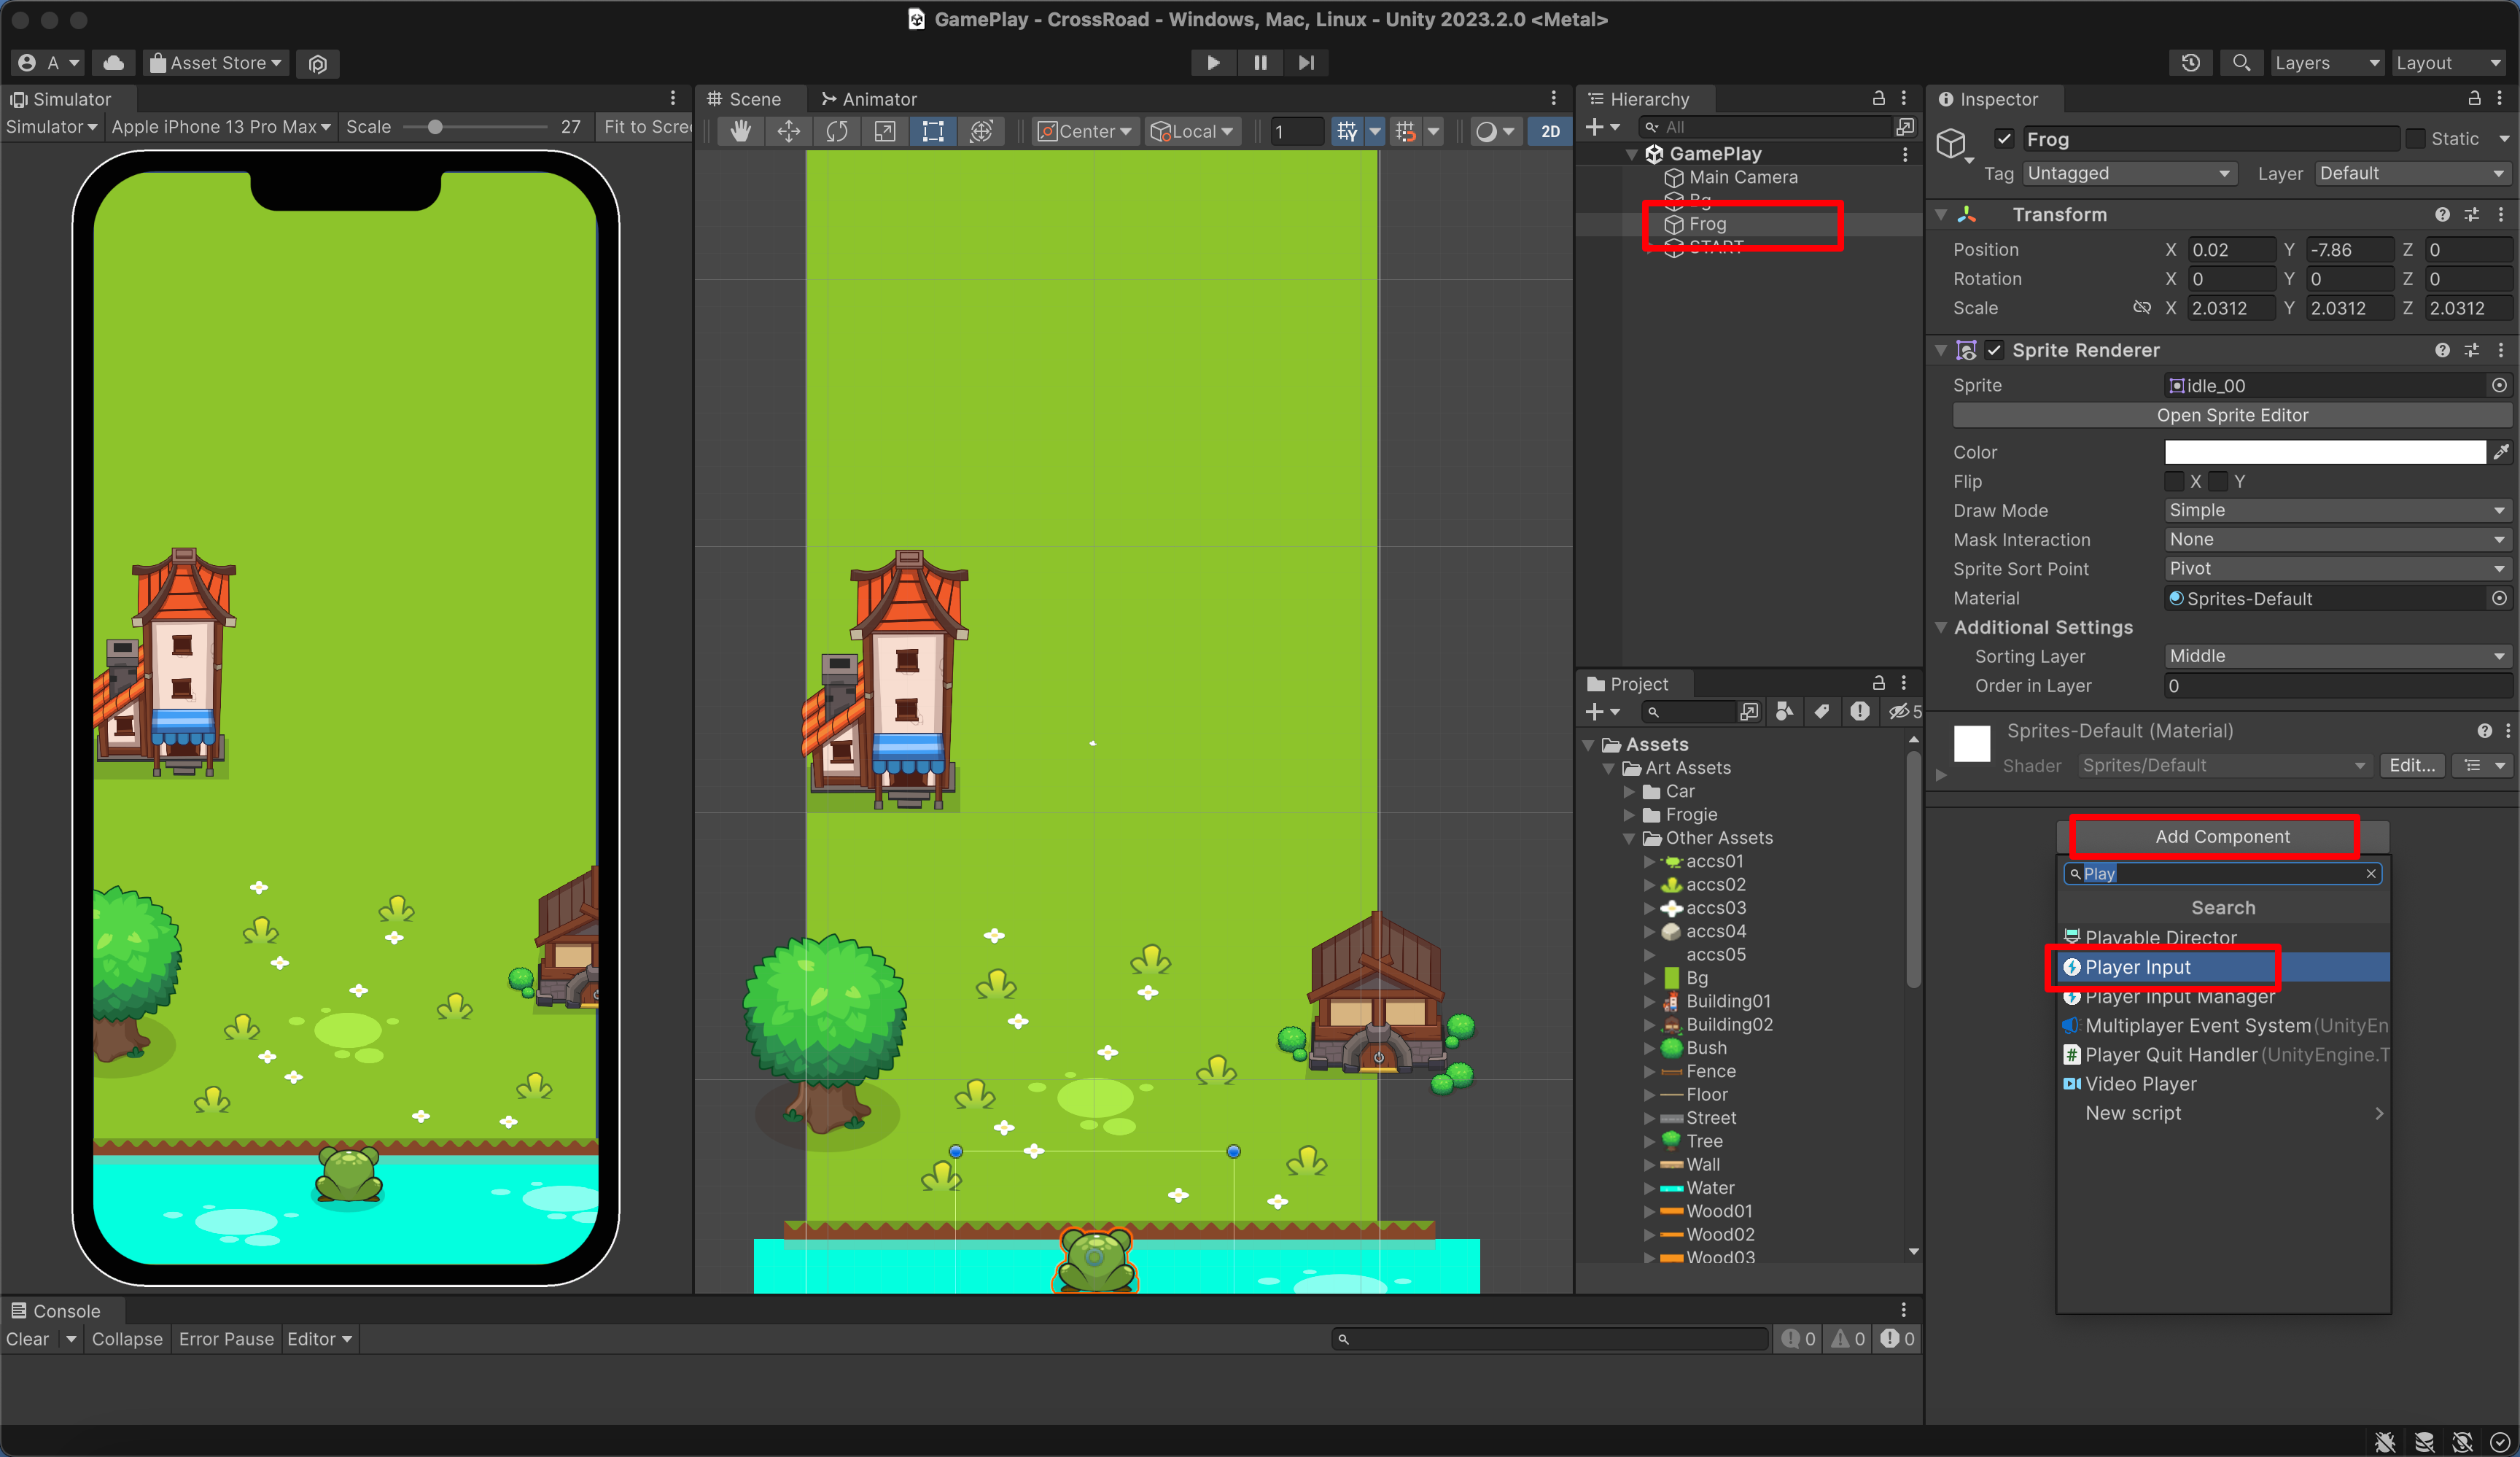Open Unity Cloud services icon
The image size is (2520, 1457).
pos(114,63)
